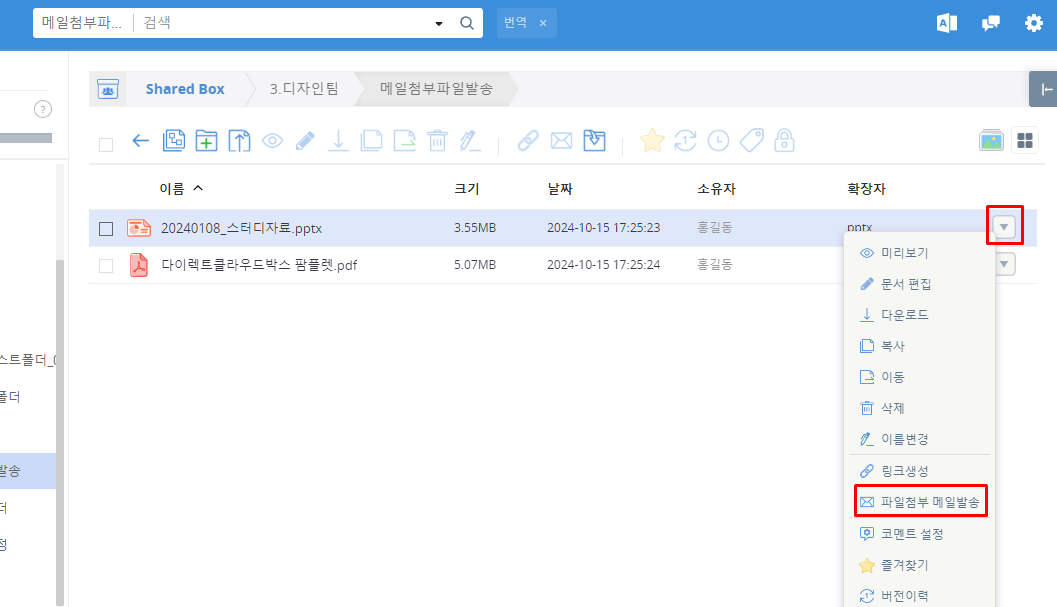Tick the 다이렉트클라우드박스 팜플렛.pdf checkbox
The width and height of the screenshot is (1057, 607).
point(106,265)
